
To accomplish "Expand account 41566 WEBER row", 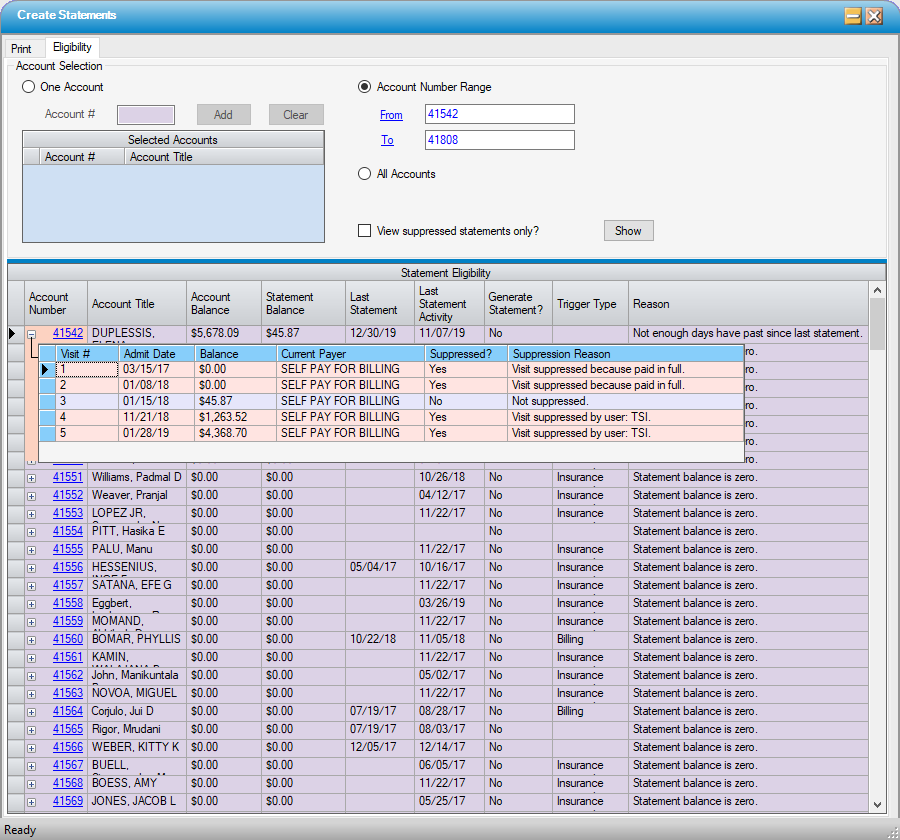I will point(31,748).
